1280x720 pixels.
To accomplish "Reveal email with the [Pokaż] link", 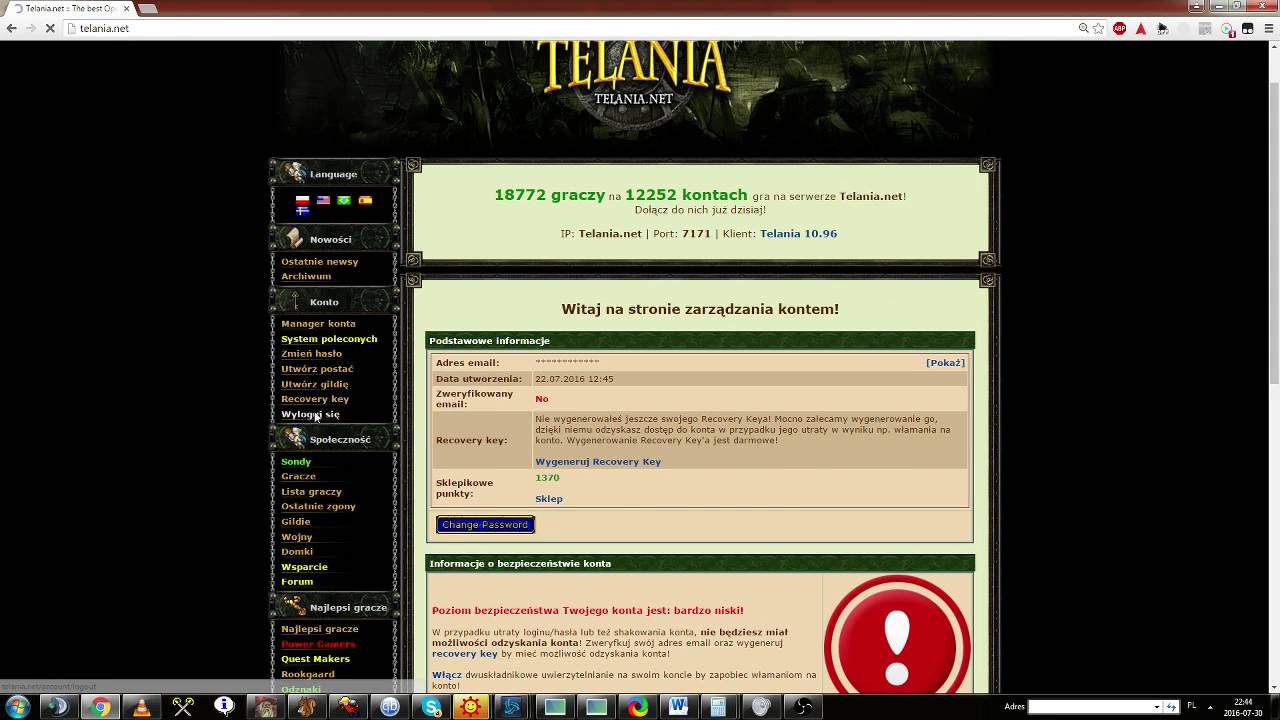I will click(x=945, y=363).
